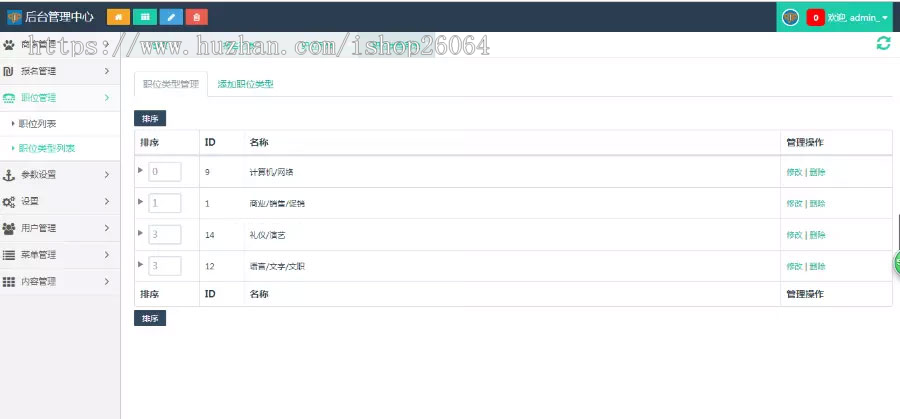
Task: Click the top 排序 button above table
Action: (150, 118)
